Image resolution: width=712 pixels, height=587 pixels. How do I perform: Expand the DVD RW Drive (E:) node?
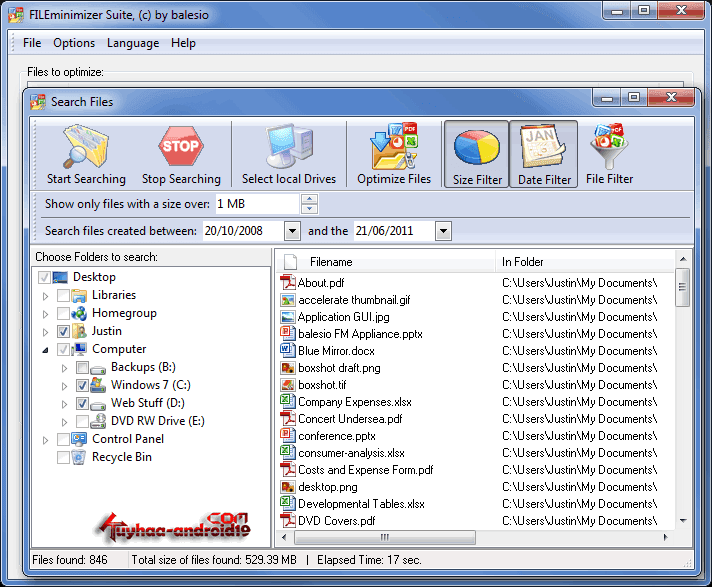pos(64,422)
